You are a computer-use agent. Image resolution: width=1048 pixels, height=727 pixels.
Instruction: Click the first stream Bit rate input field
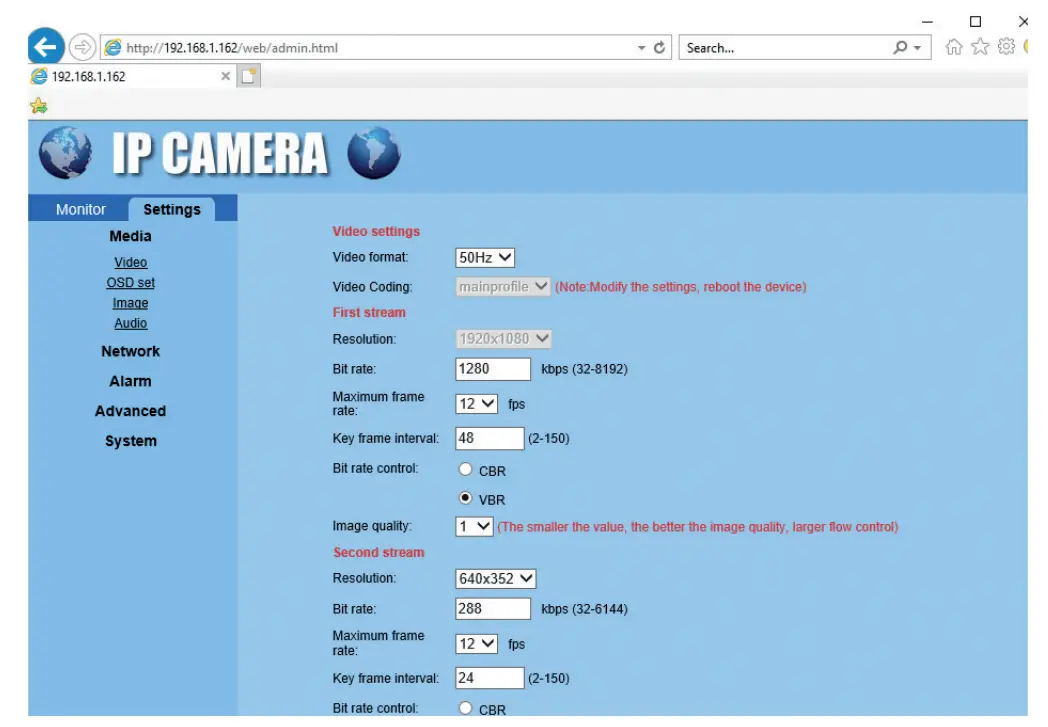(x=493, y=369)
